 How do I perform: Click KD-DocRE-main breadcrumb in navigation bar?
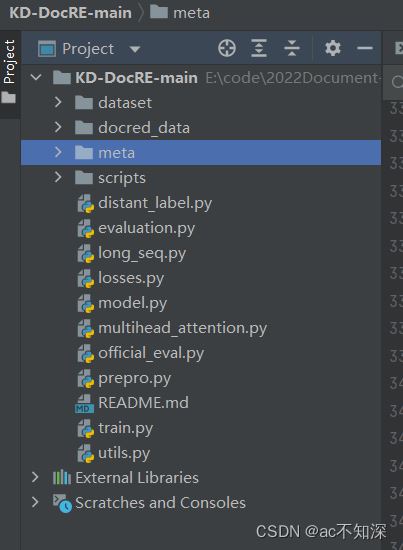click(70, 13)
